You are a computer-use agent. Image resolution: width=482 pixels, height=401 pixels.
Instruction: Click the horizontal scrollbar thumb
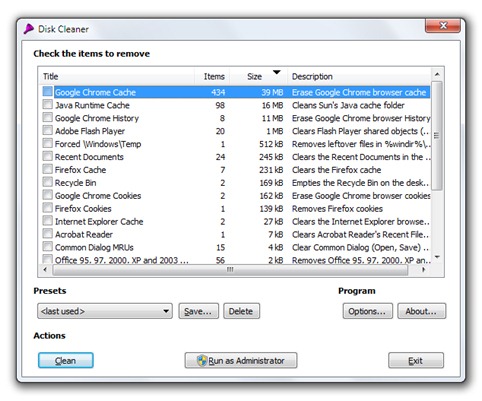tap(230, 269)
